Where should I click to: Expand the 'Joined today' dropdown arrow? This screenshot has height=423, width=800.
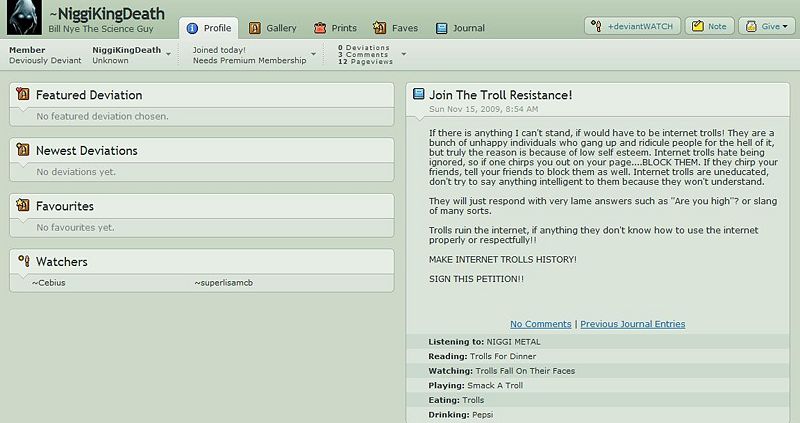point(314,53)
